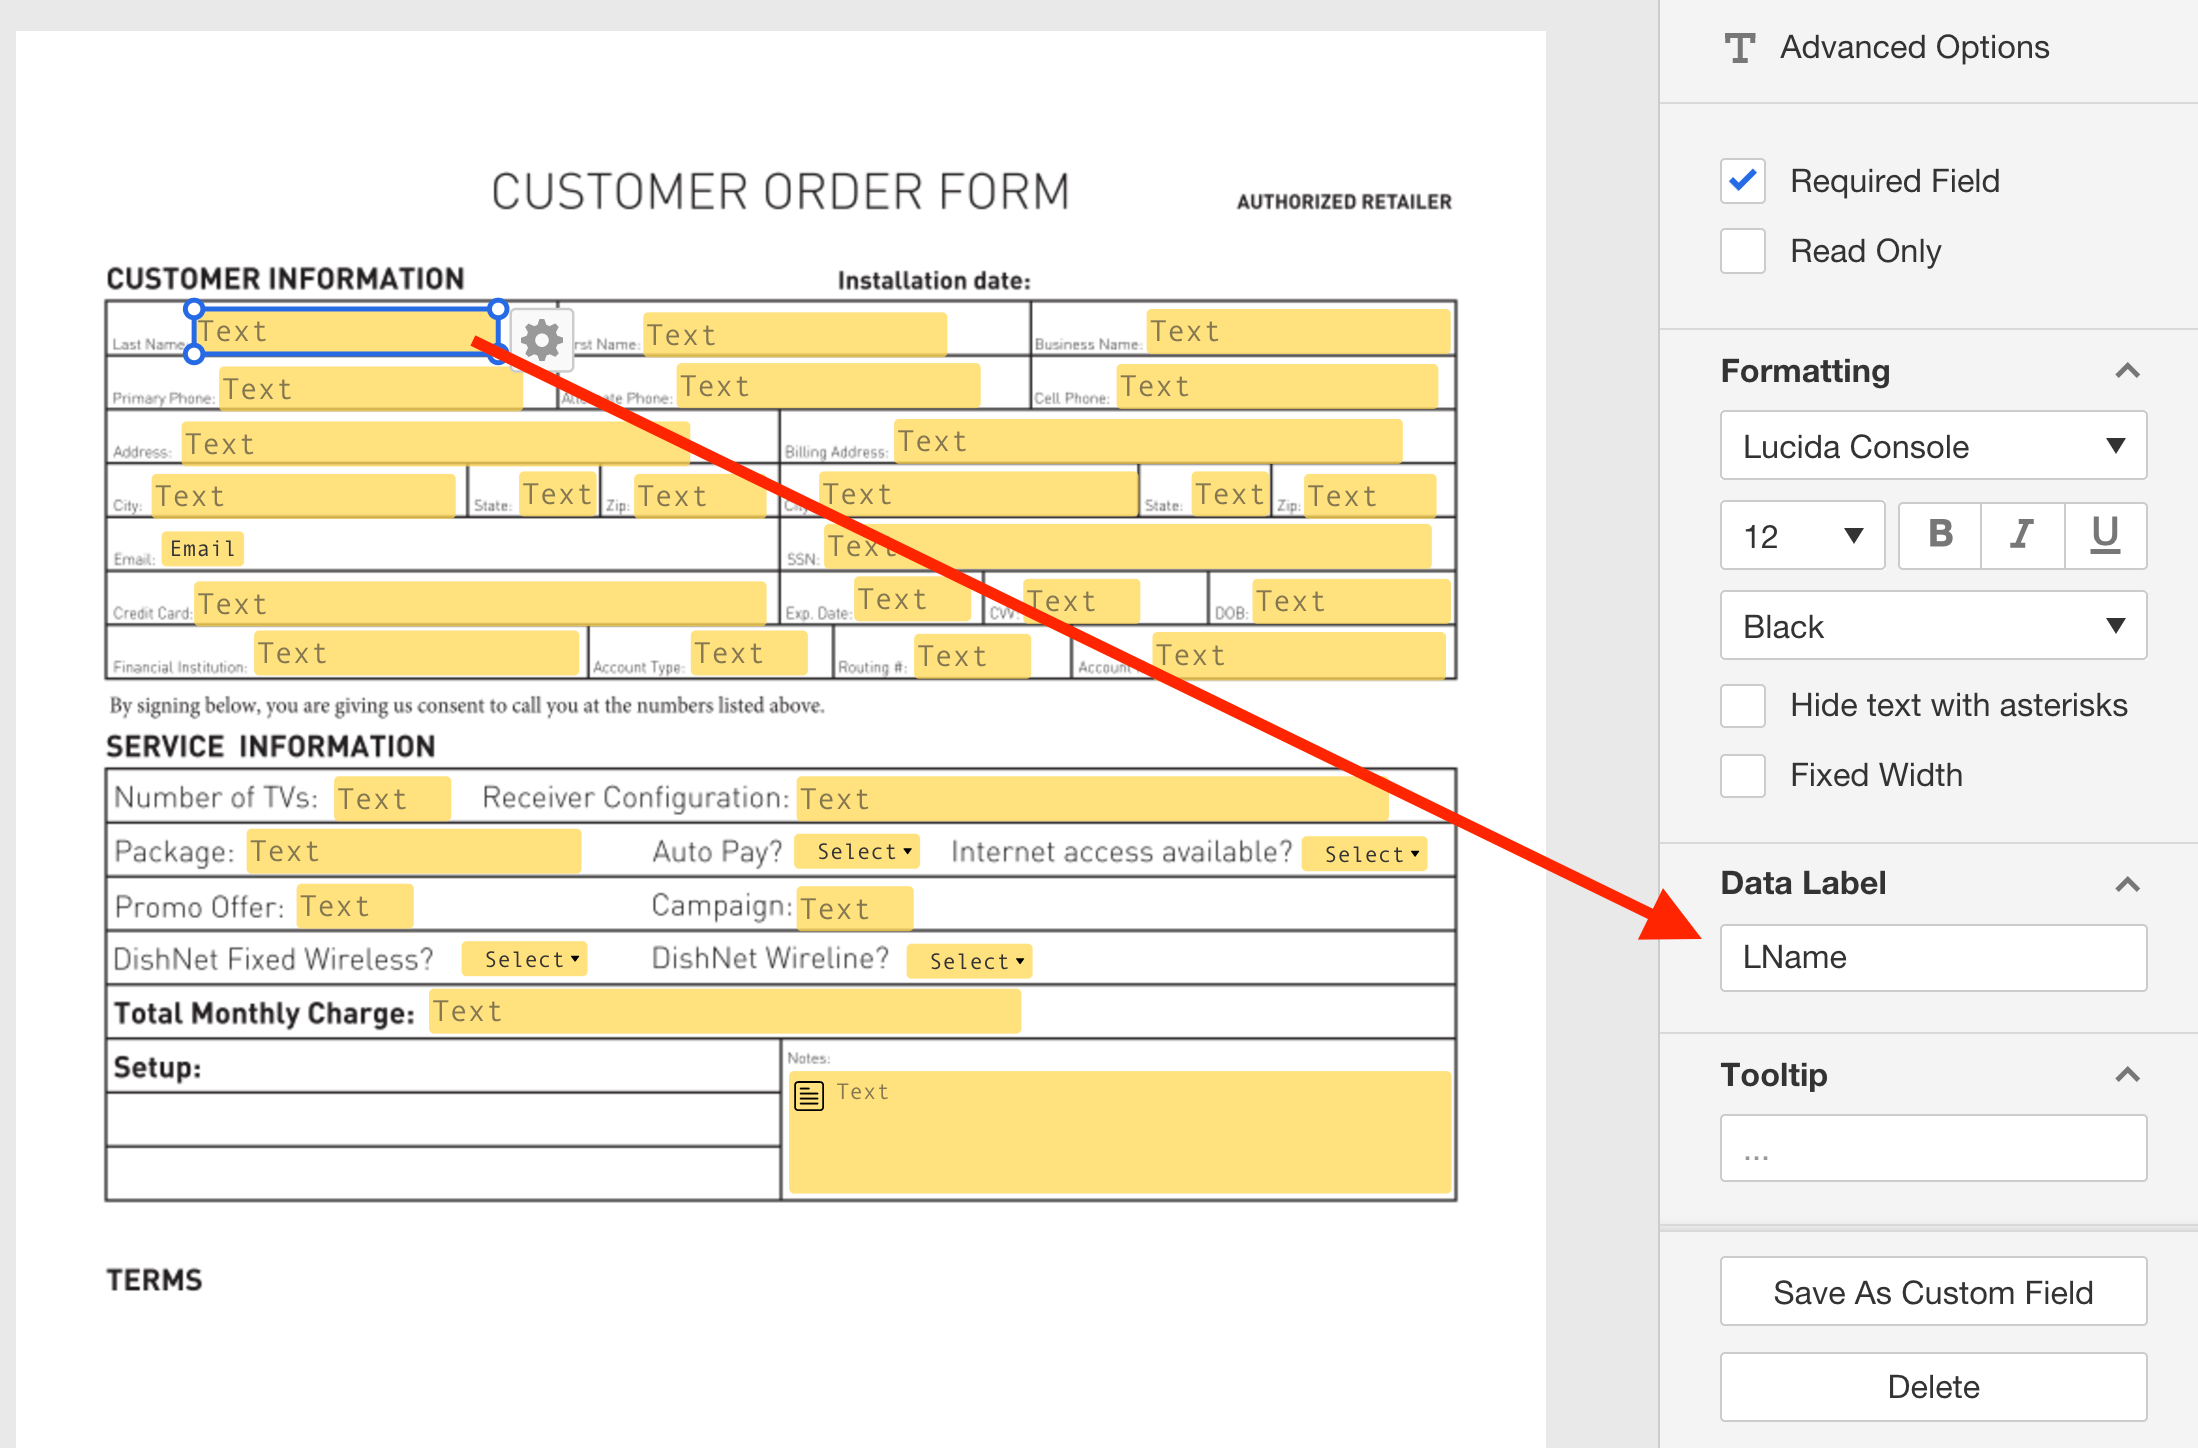Select the Notes paragraph text field
The width and height of the screenshot is (2198, 1448).
point(1120,1132)
